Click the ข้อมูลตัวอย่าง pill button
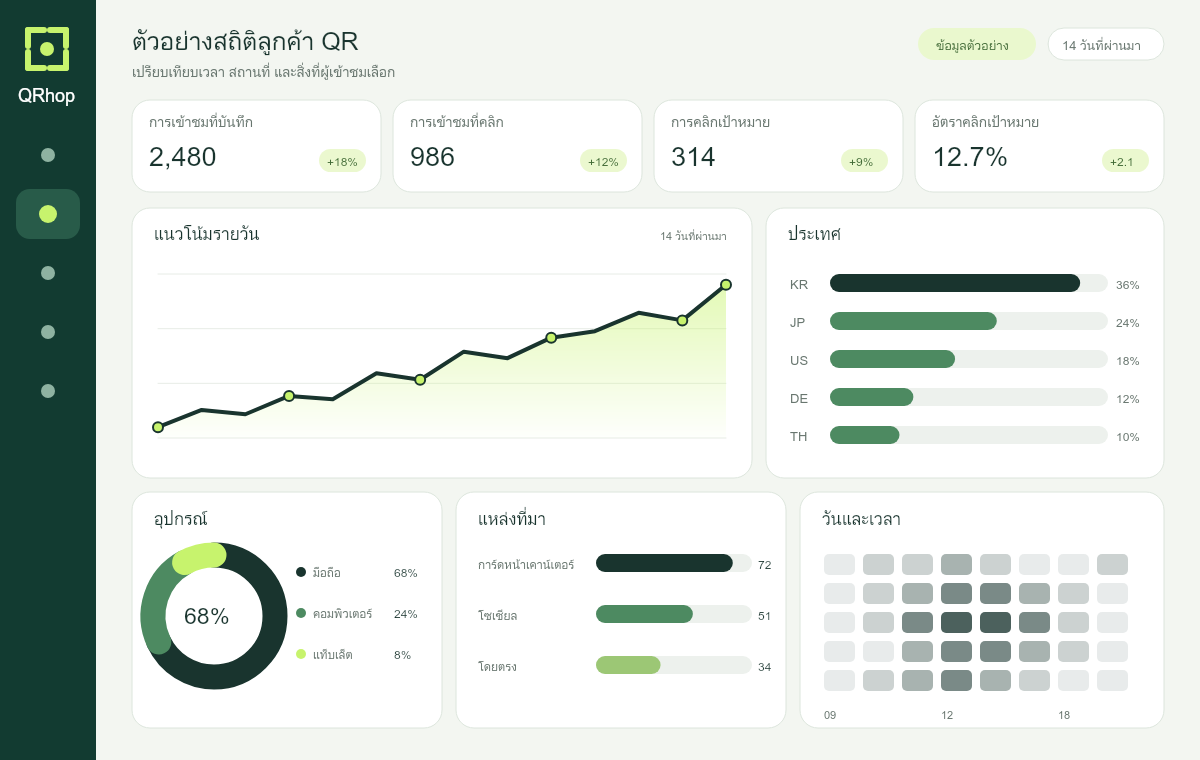1200x760 pixels. (977, 45)
